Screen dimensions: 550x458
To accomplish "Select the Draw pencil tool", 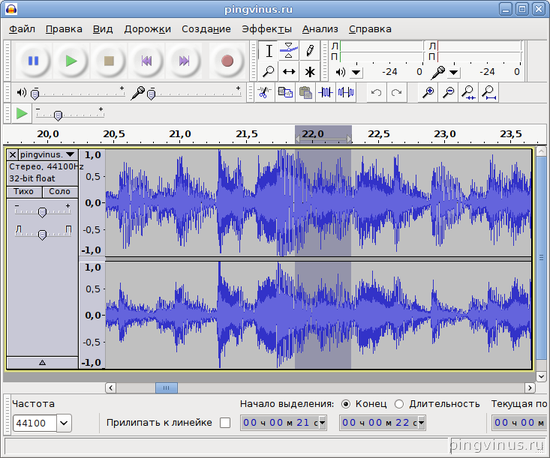I will pyautogui.click(x=310, y=51).
